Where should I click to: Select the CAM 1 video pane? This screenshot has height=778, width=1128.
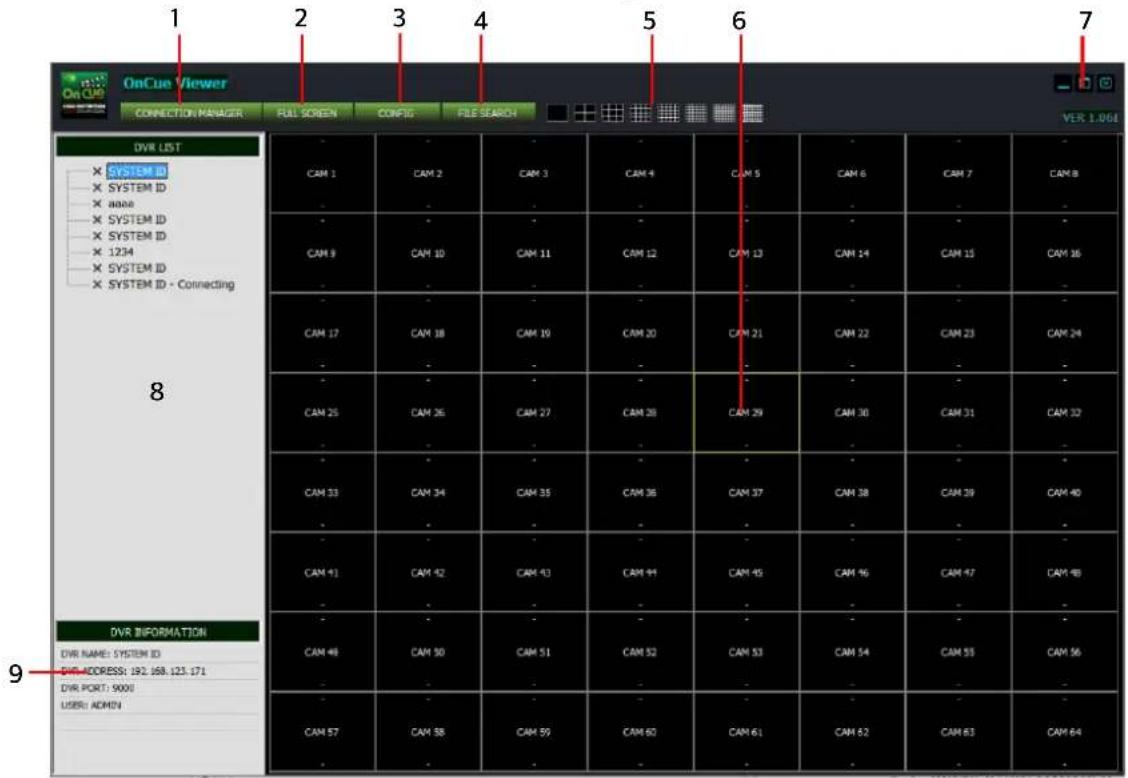pyautogui.click(x=322, y=173)
